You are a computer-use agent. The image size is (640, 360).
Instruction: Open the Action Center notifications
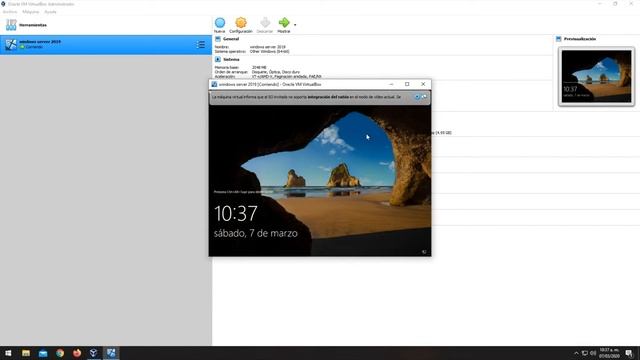click(x=629, y=353)
